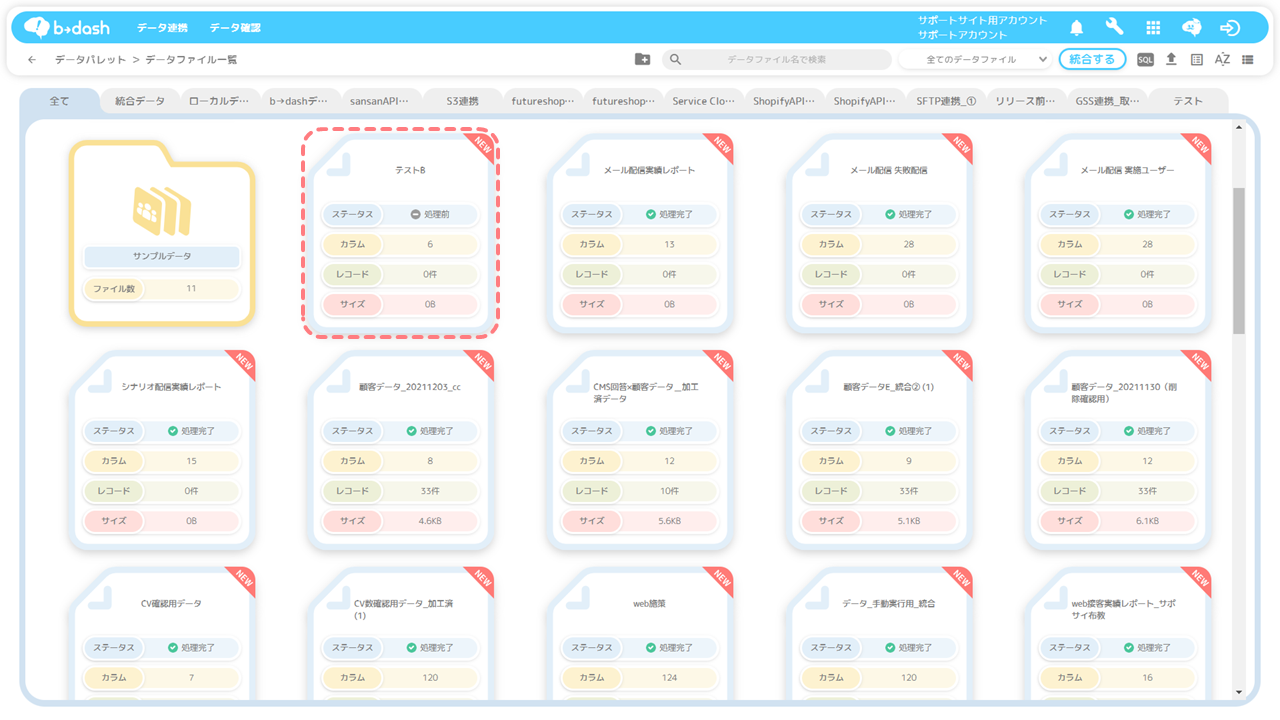This screenshot has height=720, width=1280.
Task: Switch to list view icon
Action: 1248,60
